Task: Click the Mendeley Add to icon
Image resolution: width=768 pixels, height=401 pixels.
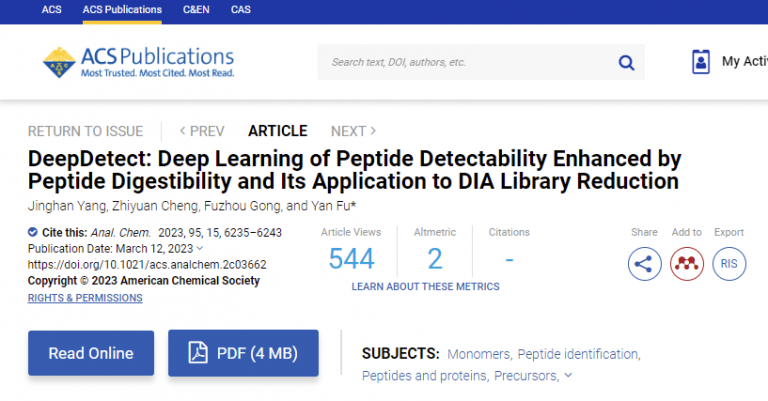Action: tap(686, 264)
